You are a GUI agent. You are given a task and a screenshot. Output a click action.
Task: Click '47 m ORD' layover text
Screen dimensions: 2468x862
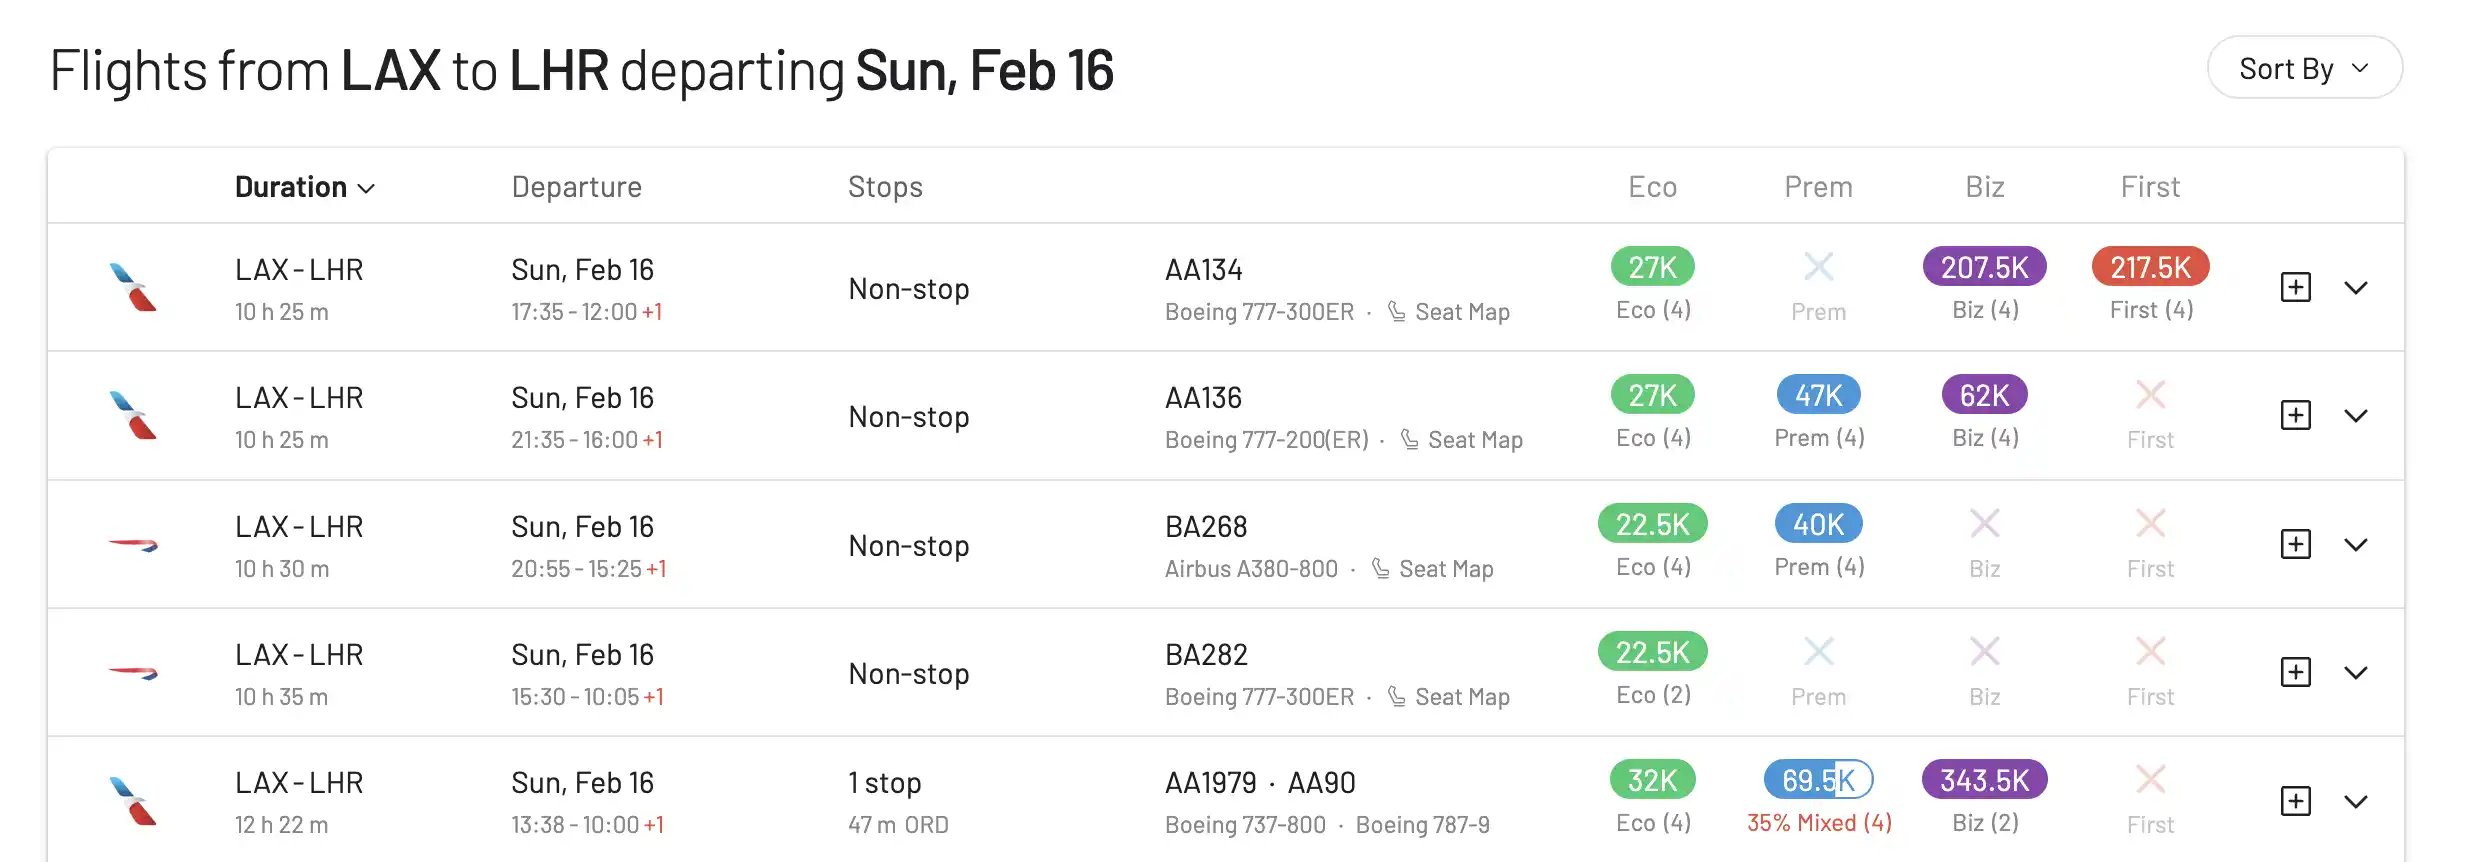[x=898, y=825]
